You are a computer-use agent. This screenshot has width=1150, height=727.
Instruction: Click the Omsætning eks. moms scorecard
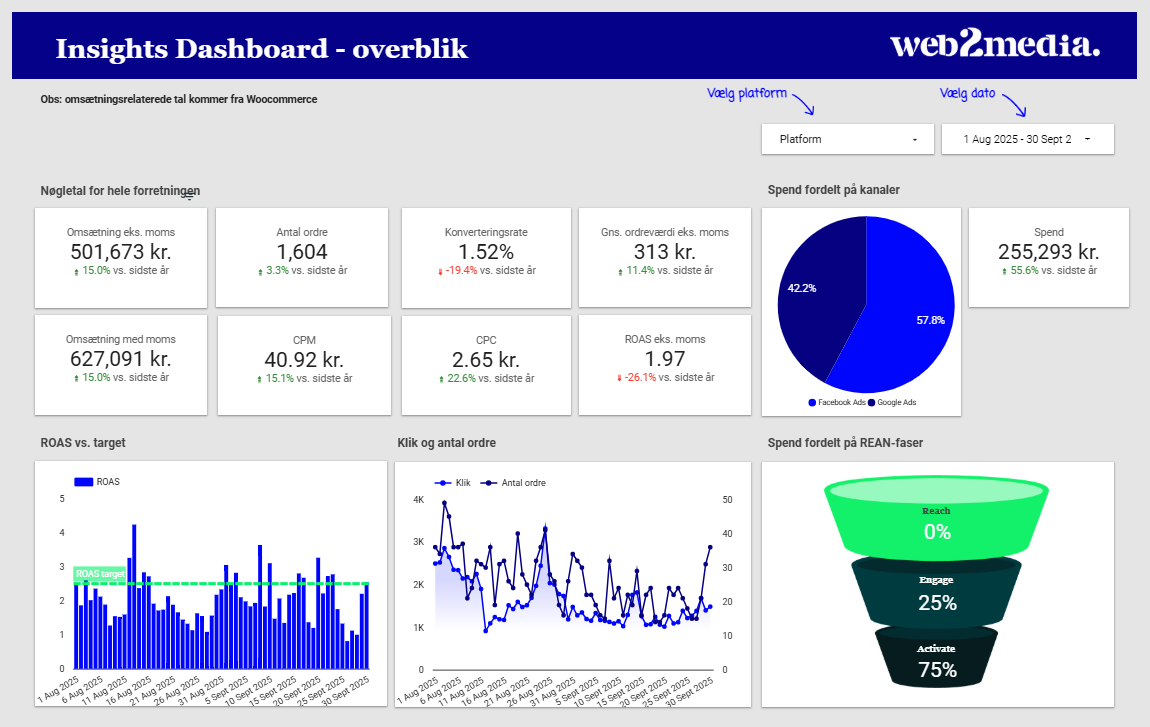point(120,257)
